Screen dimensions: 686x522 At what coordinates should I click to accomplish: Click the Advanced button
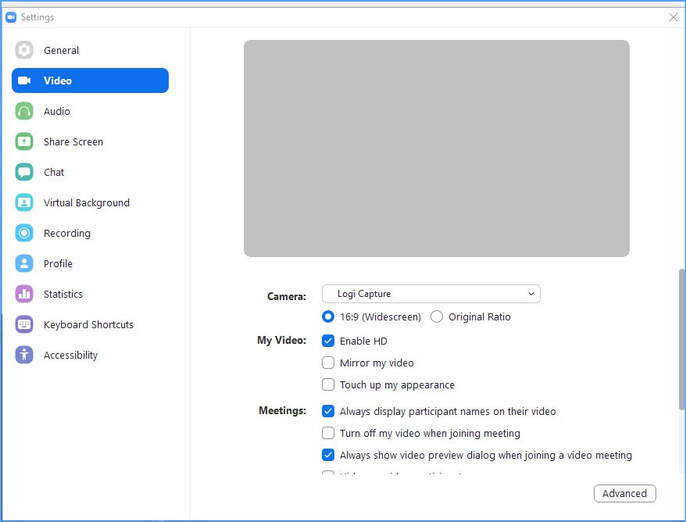pos(624,493)
